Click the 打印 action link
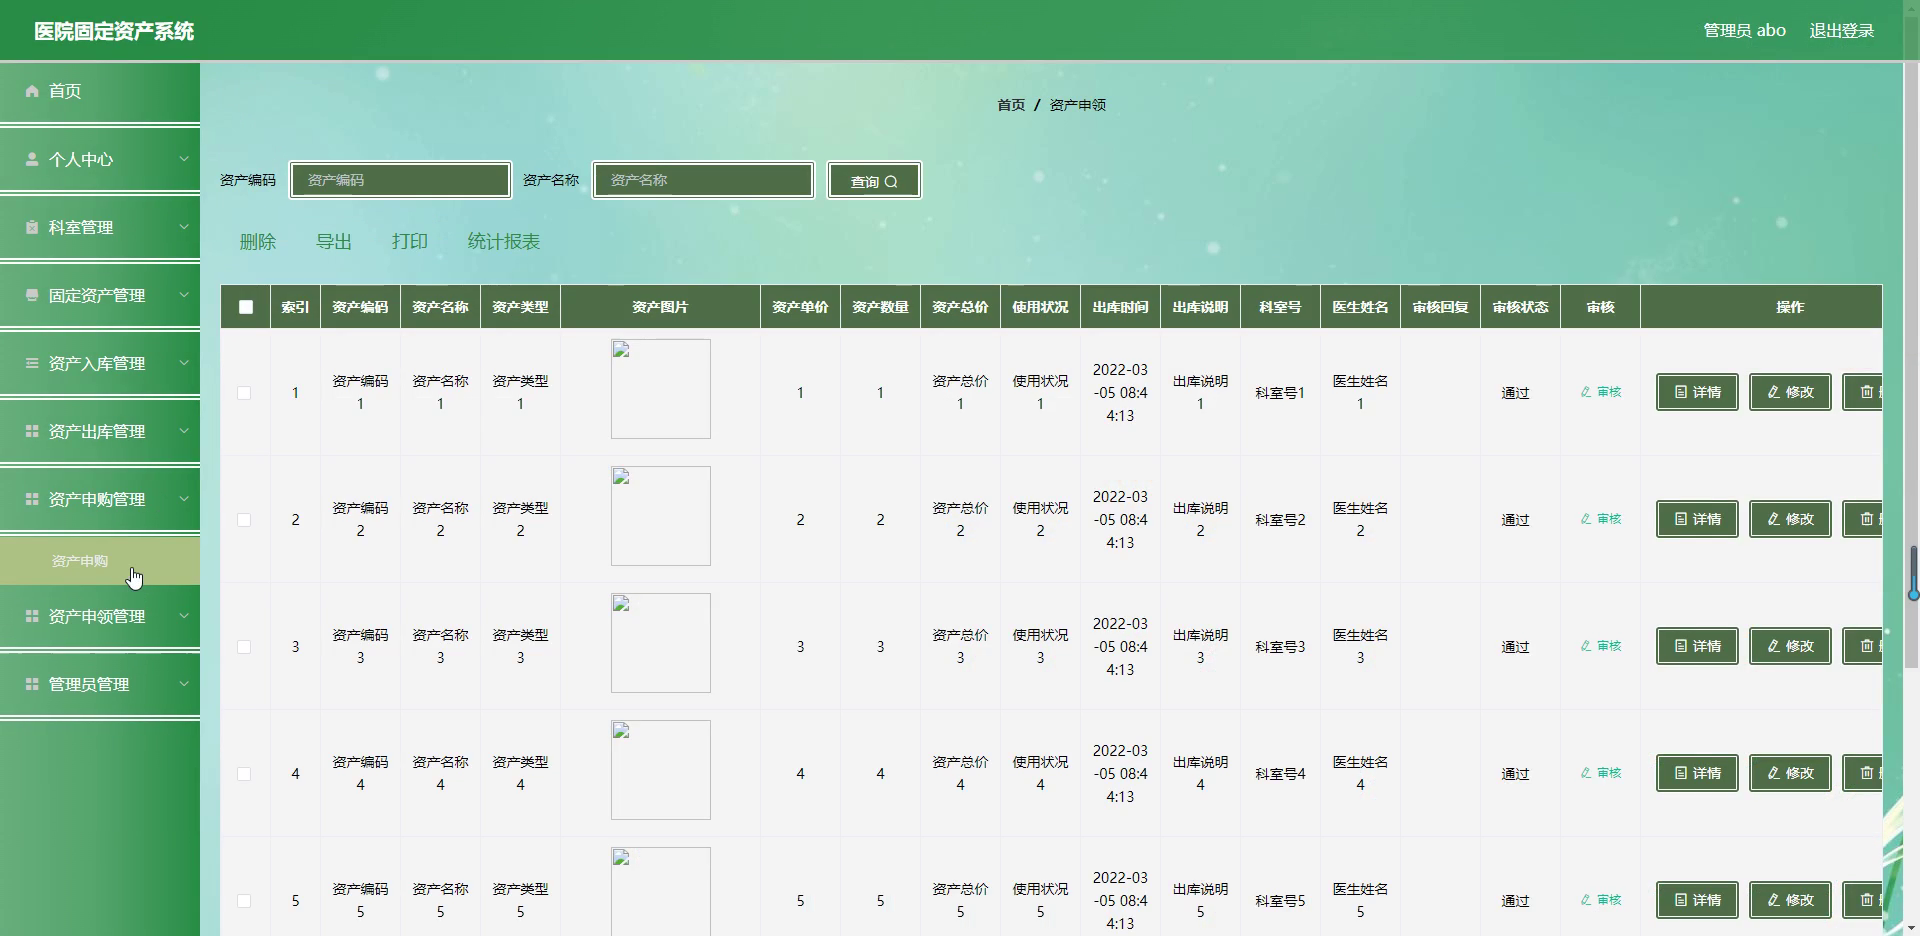Screen dimensions: 1920x936 [410, 242]
